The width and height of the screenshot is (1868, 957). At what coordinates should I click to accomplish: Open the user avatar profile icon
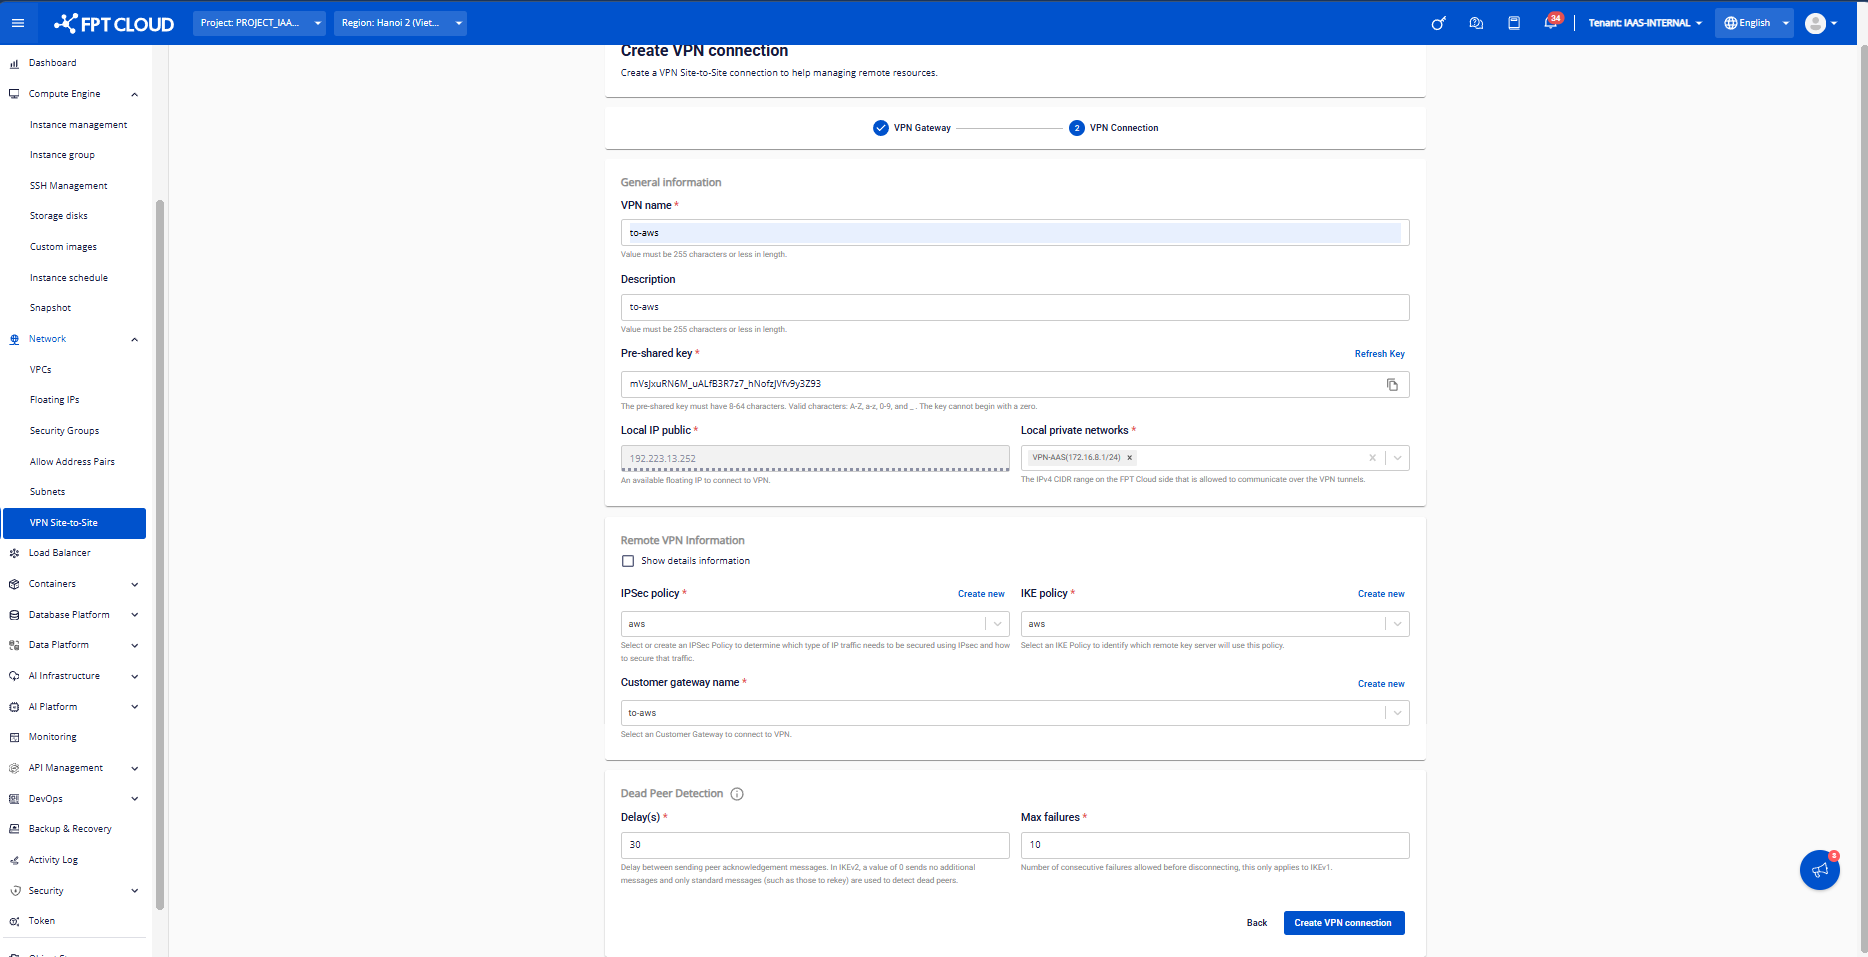click(1816, 23)
